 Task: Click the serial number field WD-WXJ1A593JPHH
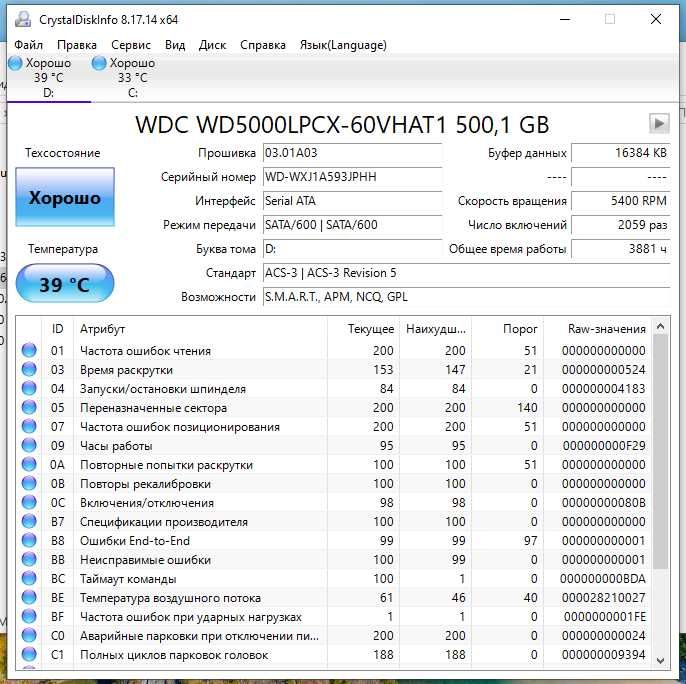coord(352,177)
